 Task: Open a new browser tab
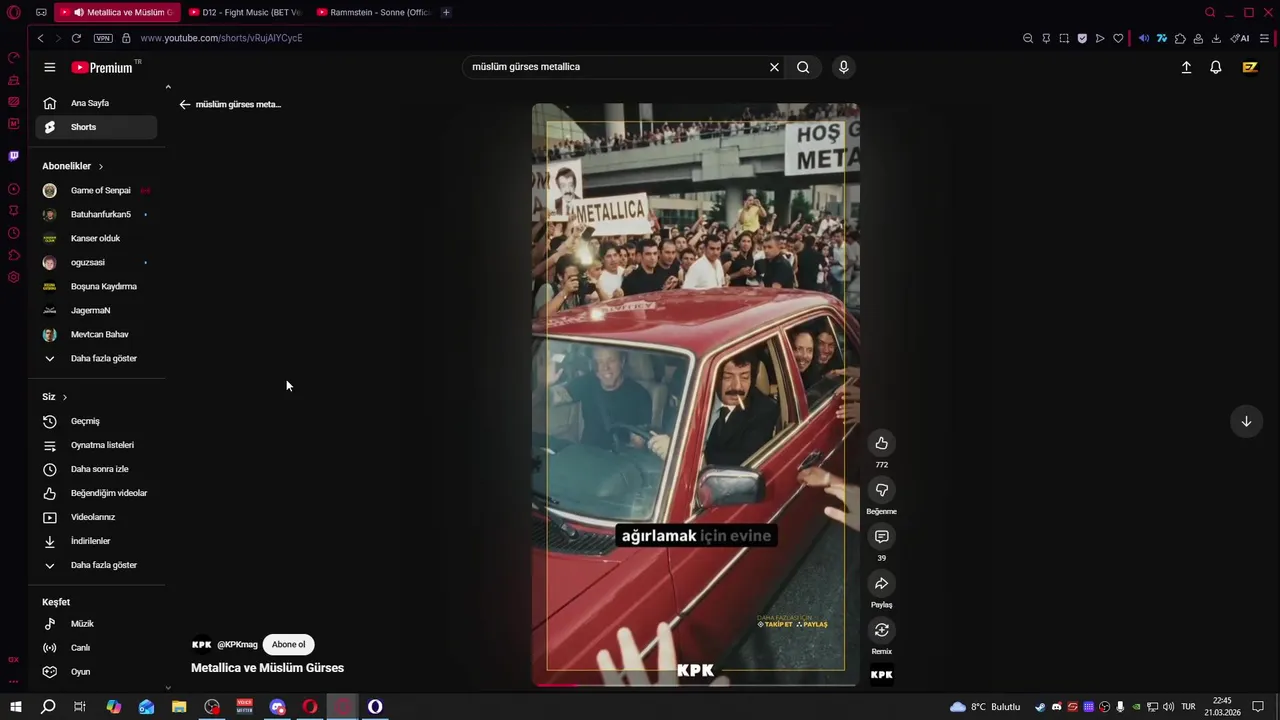pyautogui.click(x=446, y=12)
